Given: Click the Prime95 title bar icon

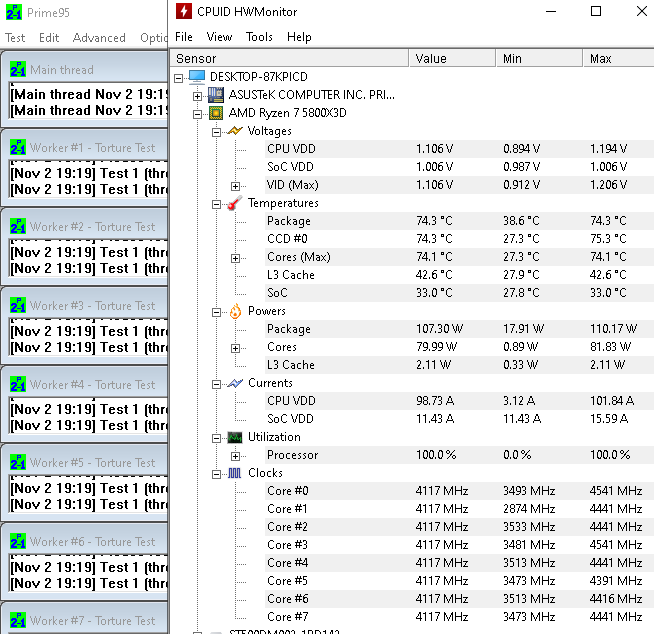Looking at the screenshot, I should 14,13.
